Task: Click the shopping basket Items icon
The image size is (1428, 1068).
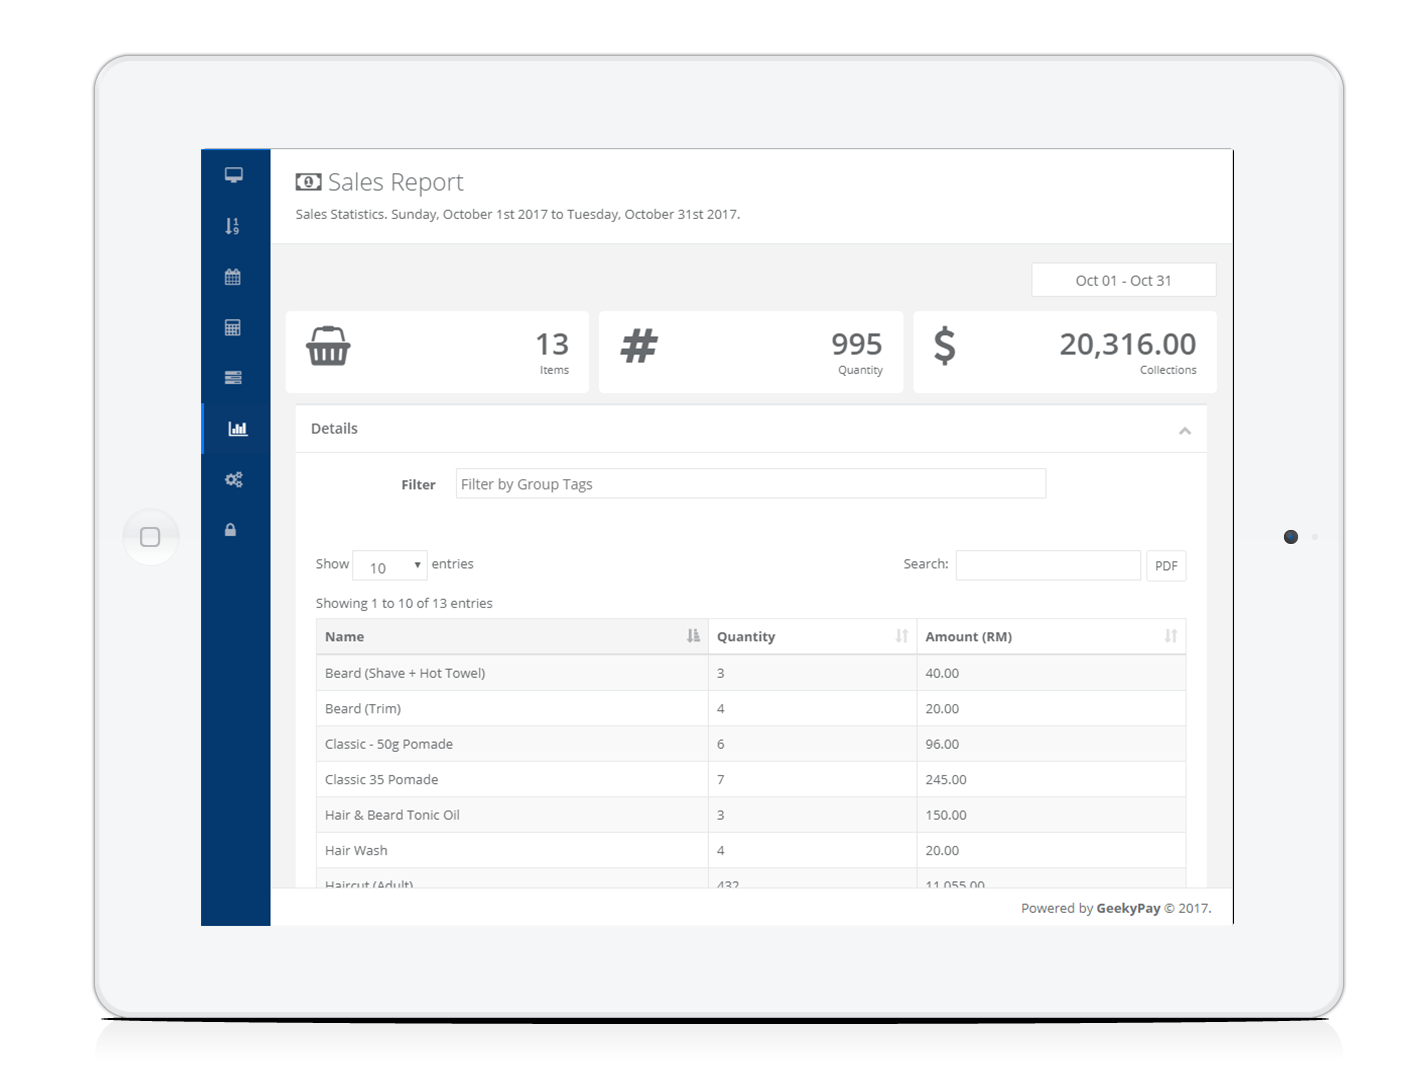Action: coord(328,347)
